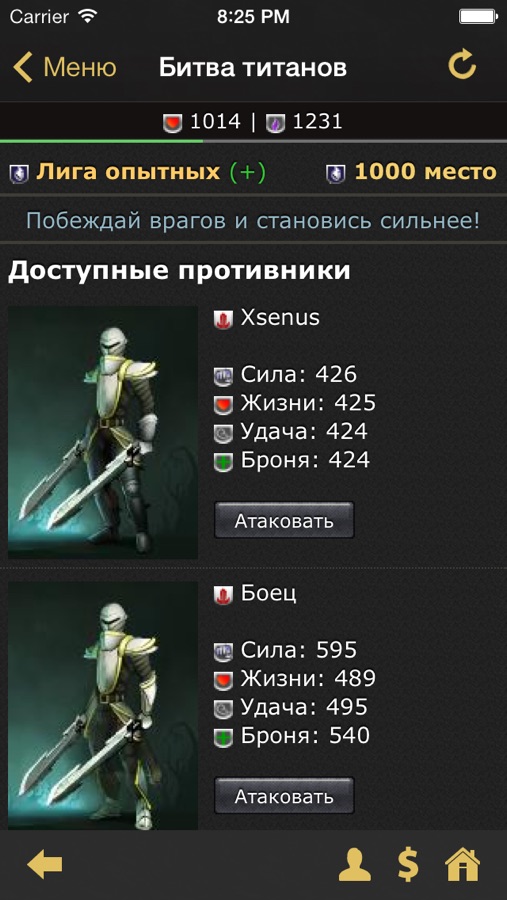Open the dollar sign shop icon
Image resolution: width=507 pixels, height=900 pixels.
pos(408,864)
